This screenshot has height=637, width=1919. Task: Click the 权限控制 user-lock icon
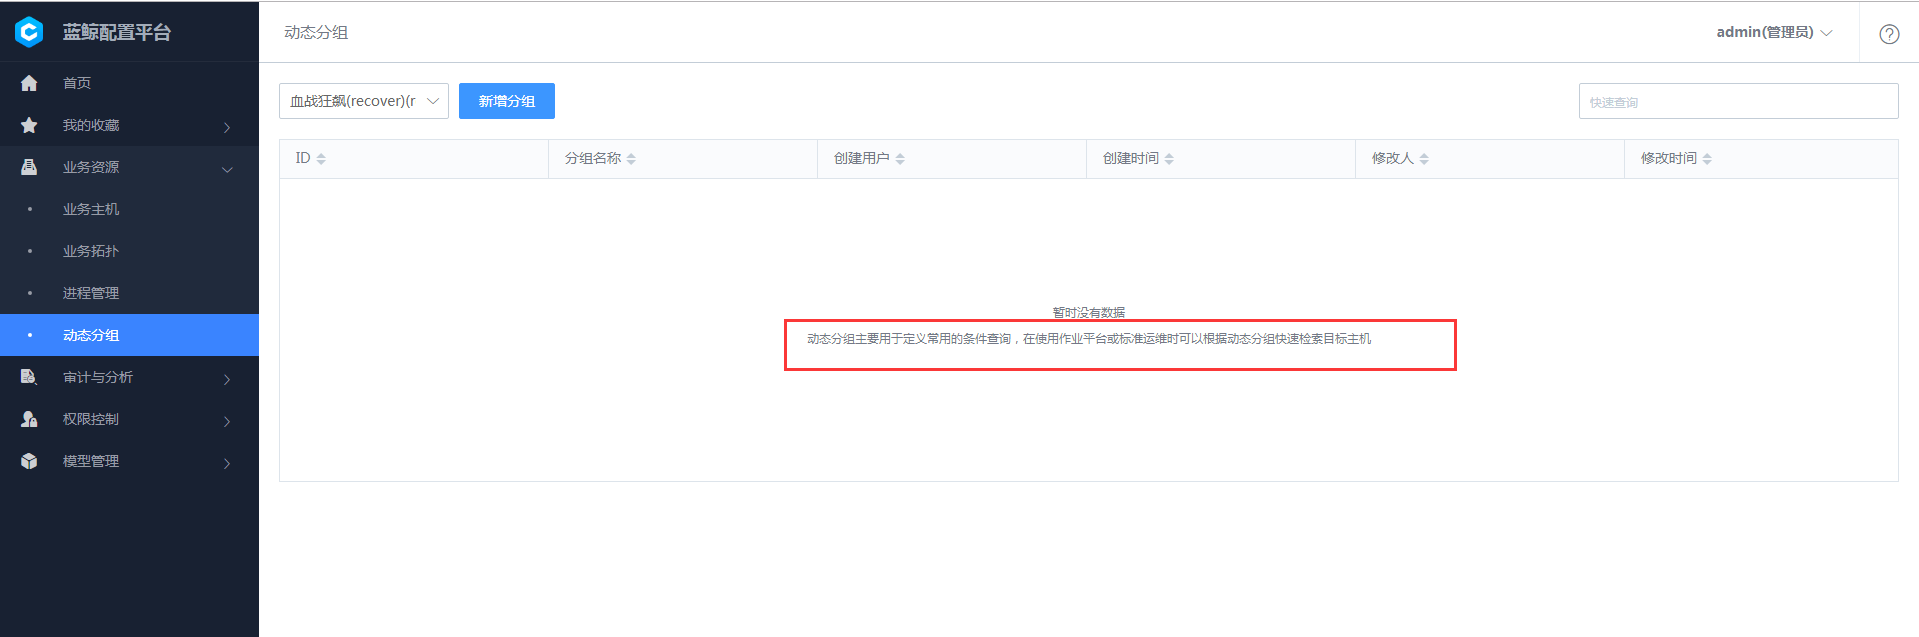[29, 419]
